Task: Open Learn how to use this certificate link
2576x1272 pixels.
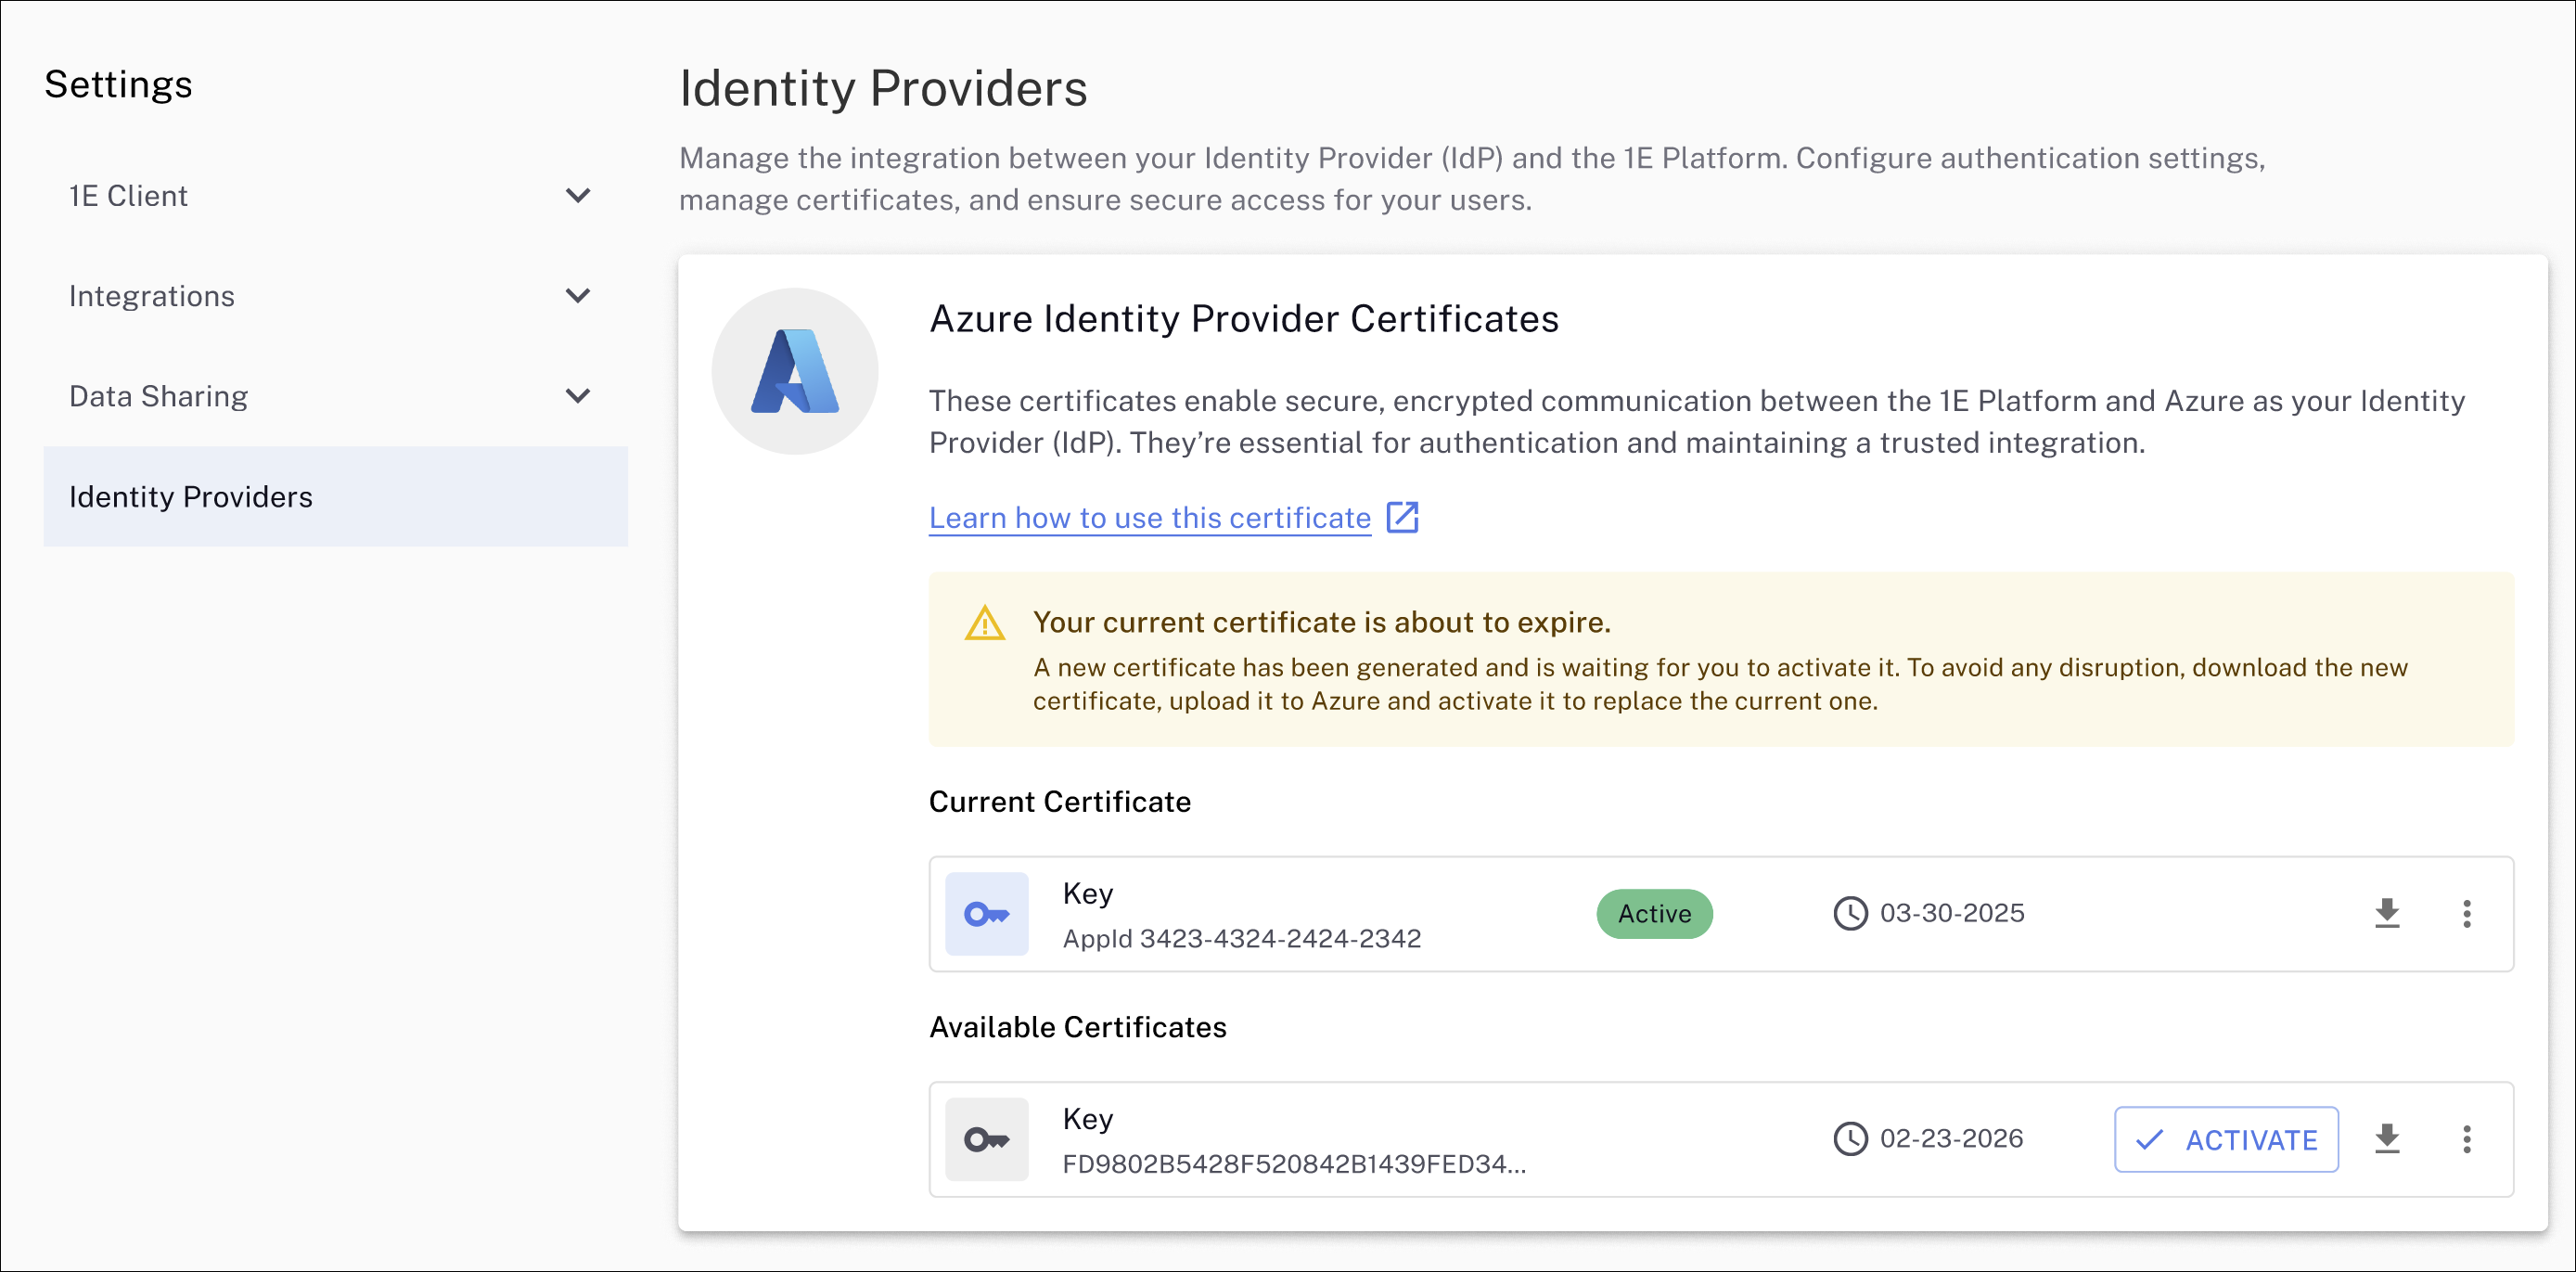Action: [1149, 518]
